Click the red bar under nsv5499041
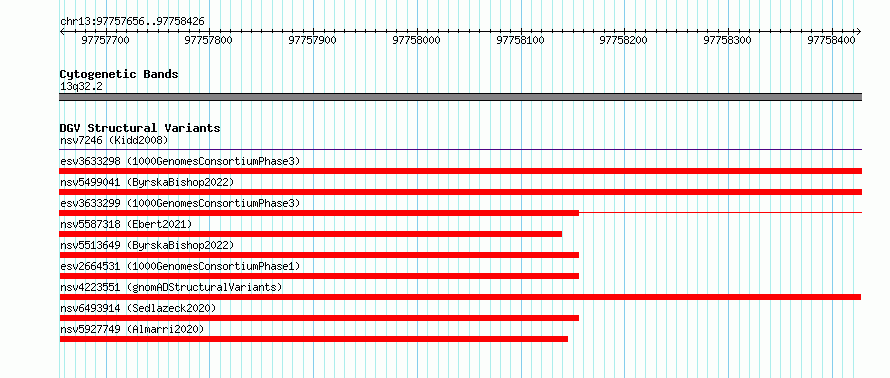Image resolution: width=890 pixels, height=378 pixels. click(461, 192)
